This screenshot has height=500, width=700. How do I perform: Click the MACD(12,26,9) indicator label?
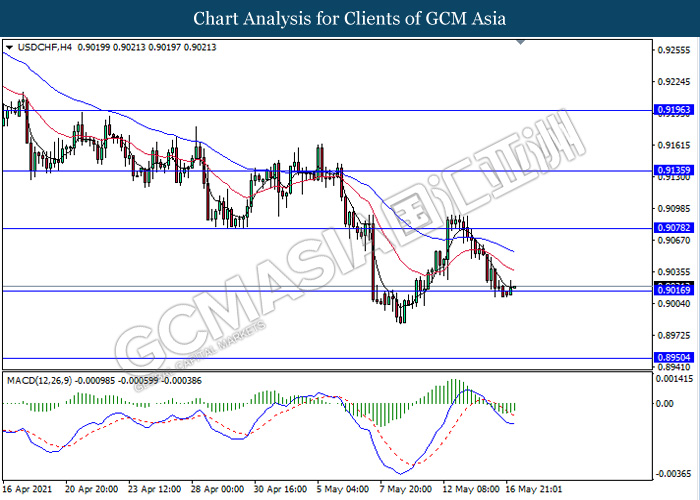(39, 381)
